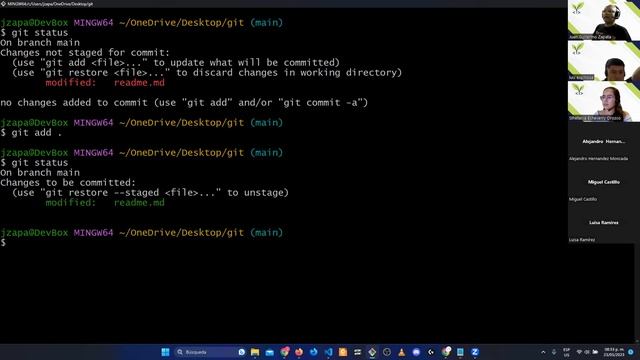This screenshot has height=360, width=640.
Task: Click the green 'modified: readme.md' line
Action: pyautogui.click(x=105, y=202)
